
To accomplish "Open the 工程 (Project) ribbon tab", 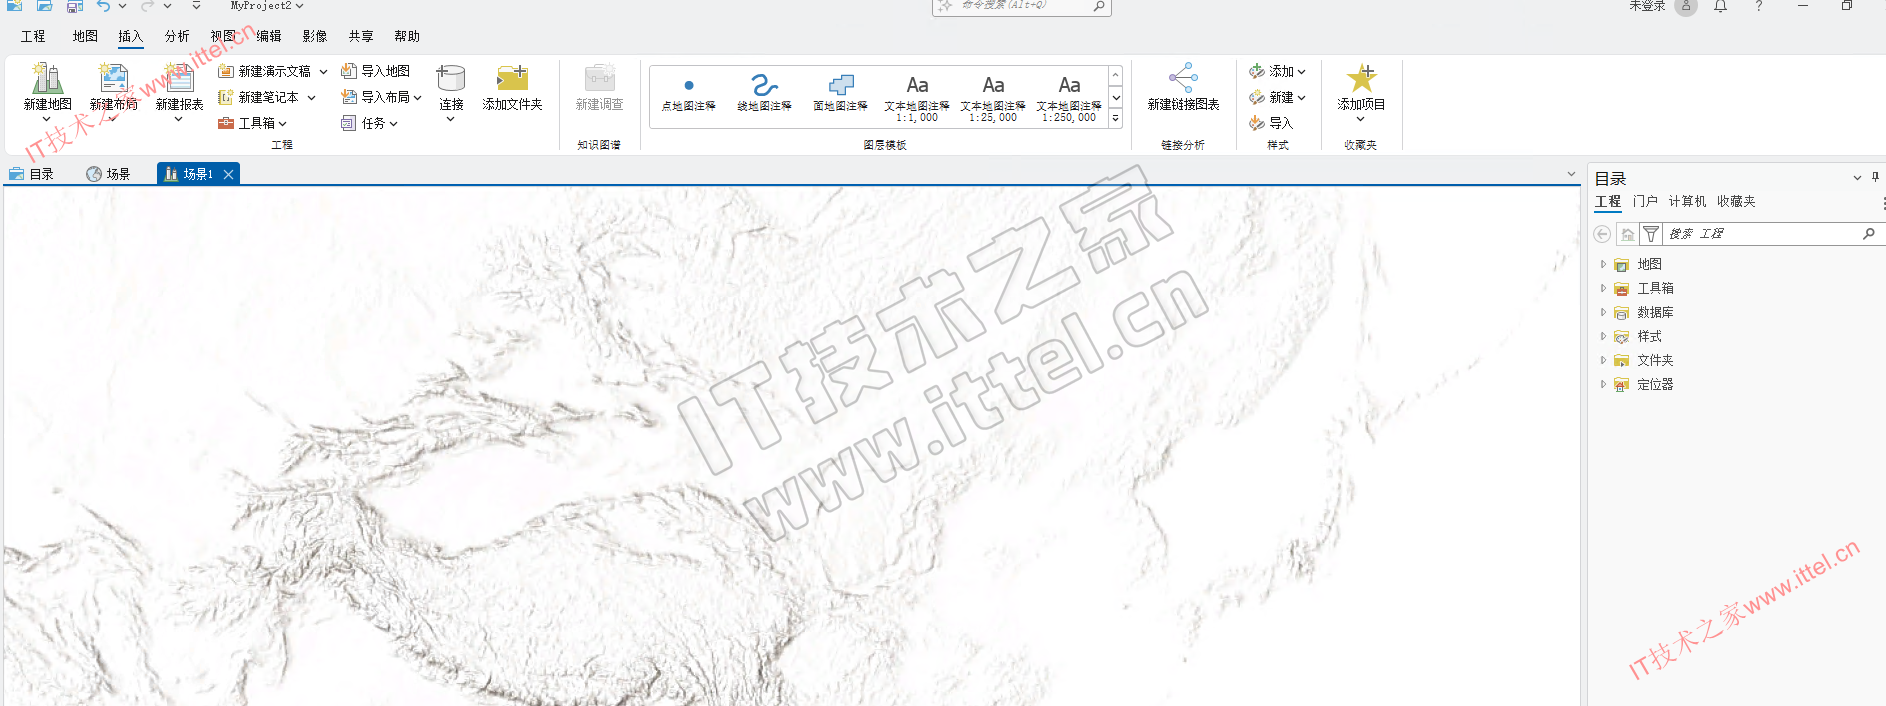I will [x=33, y=36].
